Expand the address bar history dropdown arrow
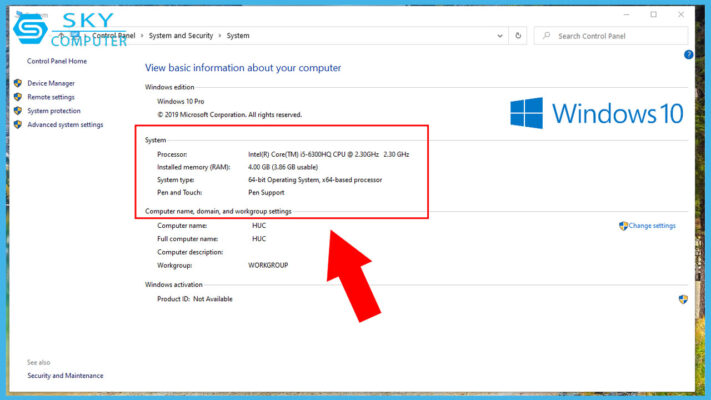This screenshot has width=711, height=400. click(500, 35)
